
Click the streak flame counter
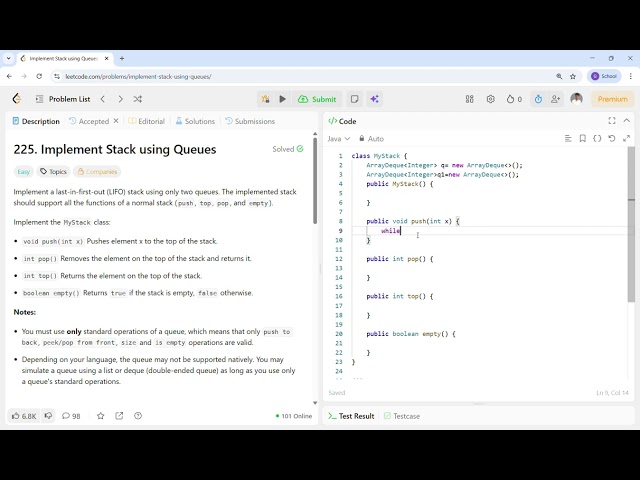click(x=514, y=99)
